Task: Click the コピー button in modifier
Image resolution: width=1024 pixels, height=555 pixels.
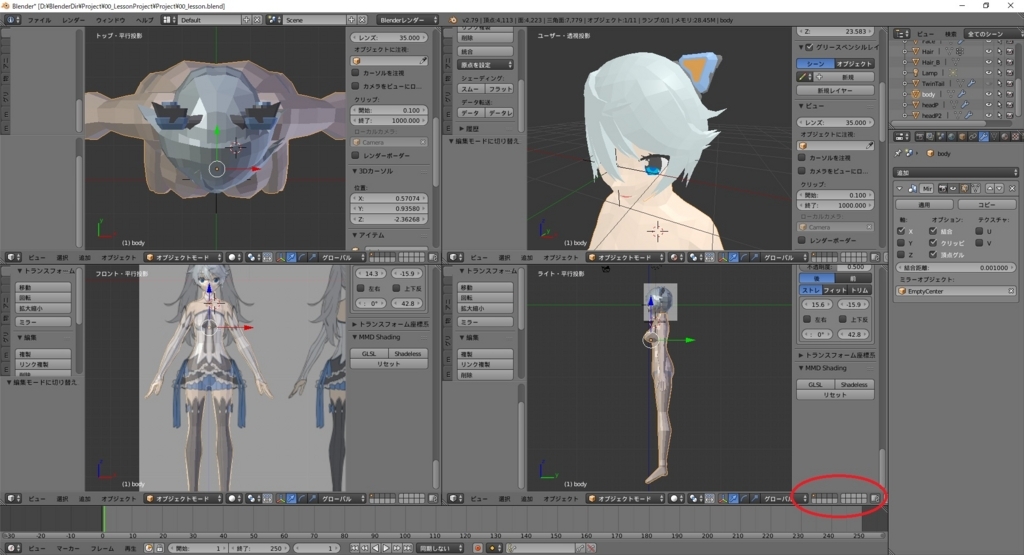Action: click(x=985, y=205)
